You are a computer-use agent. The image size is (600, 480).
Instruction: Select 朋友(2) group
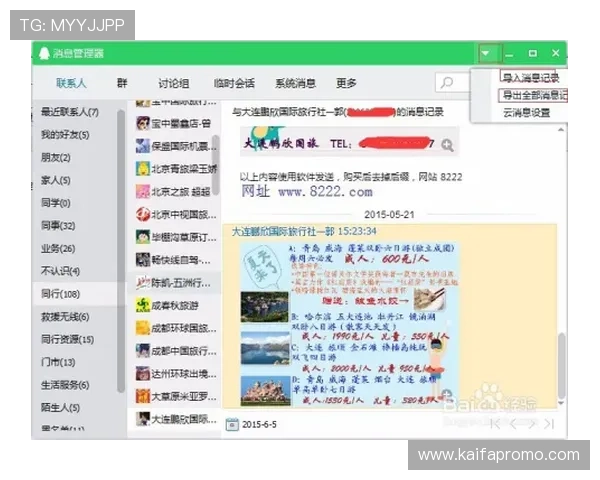(55, 157)
